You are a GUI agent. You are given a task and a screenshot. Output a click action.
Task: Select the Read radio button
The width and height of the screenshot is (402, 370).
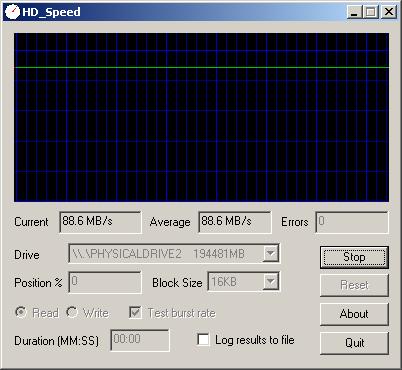click(x=21, y=312)
